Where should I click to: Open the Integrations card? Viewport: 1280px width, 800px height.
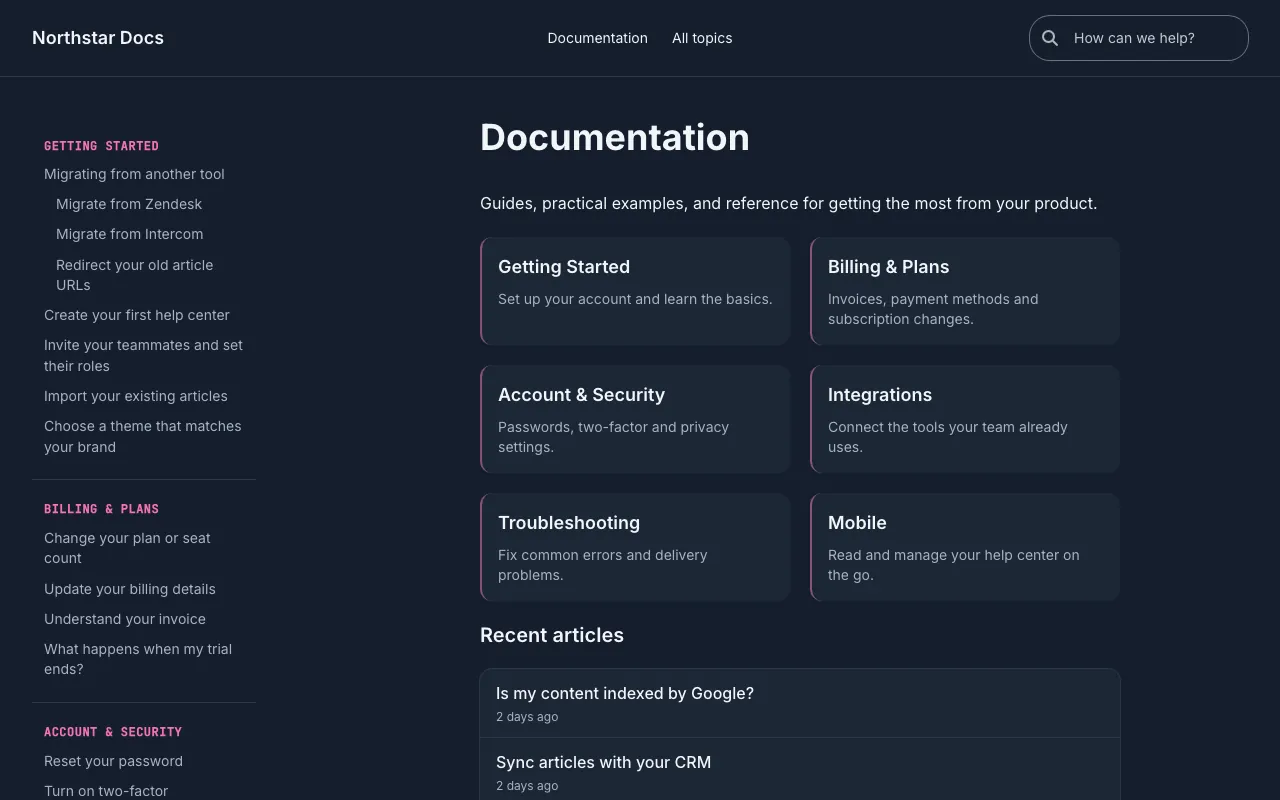(965, 419)
